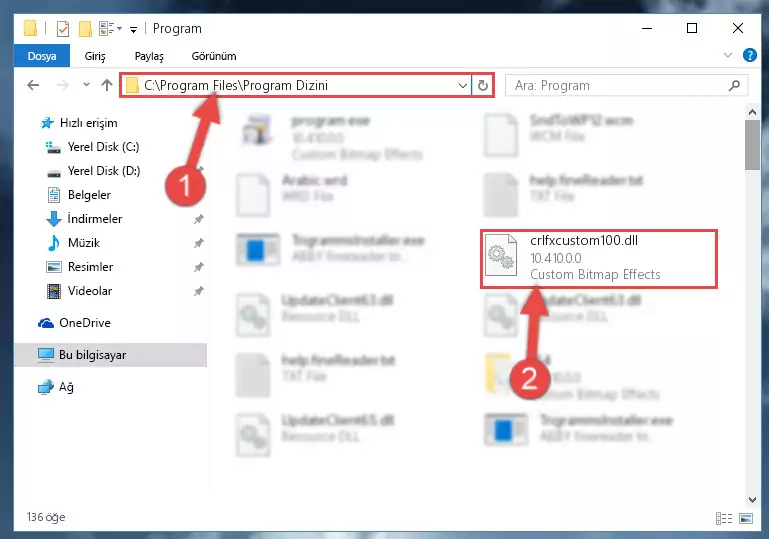769x539 pixels.
Task: Click the folder icon in the address bar
Action: [x=132, y=85]
